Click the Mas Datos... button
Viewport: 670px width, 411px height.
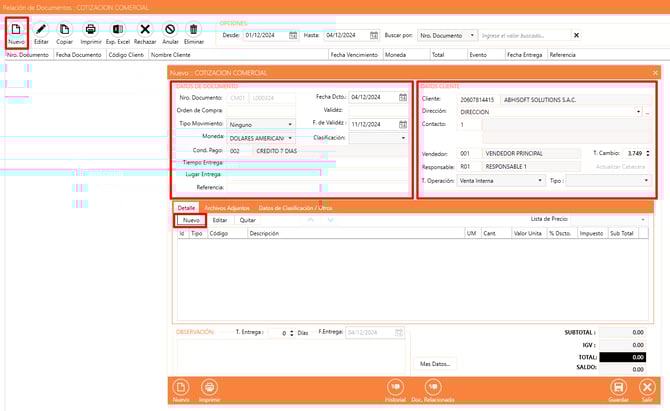[x=435, y=364]
